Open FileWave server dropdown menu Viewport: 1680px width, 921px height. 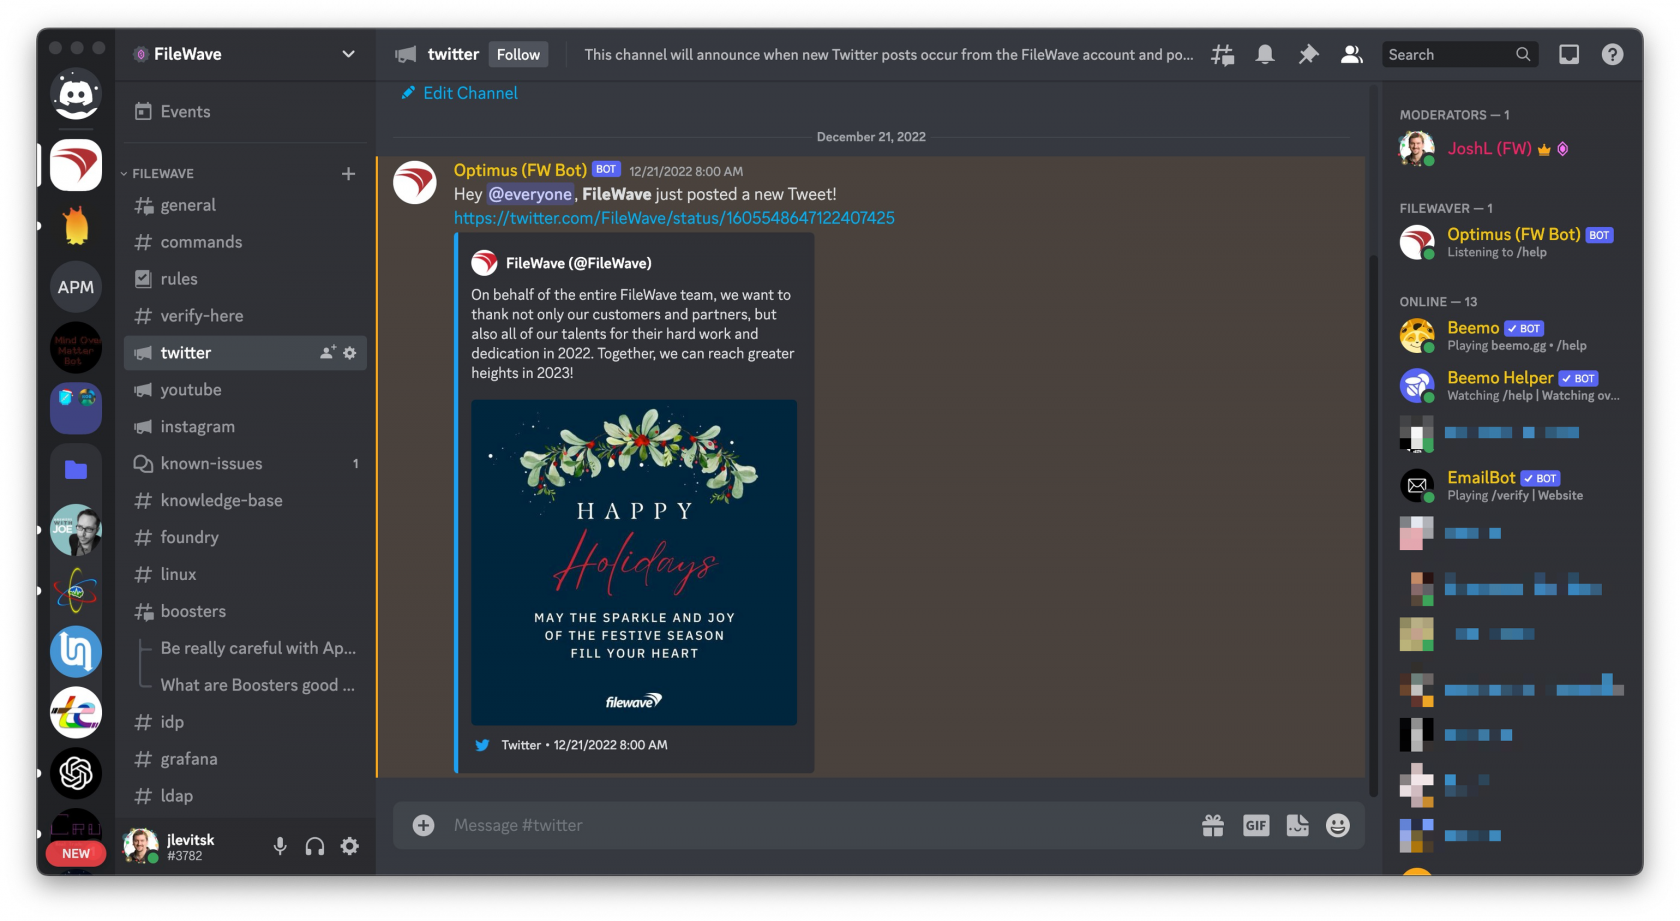tap(348, 54)
